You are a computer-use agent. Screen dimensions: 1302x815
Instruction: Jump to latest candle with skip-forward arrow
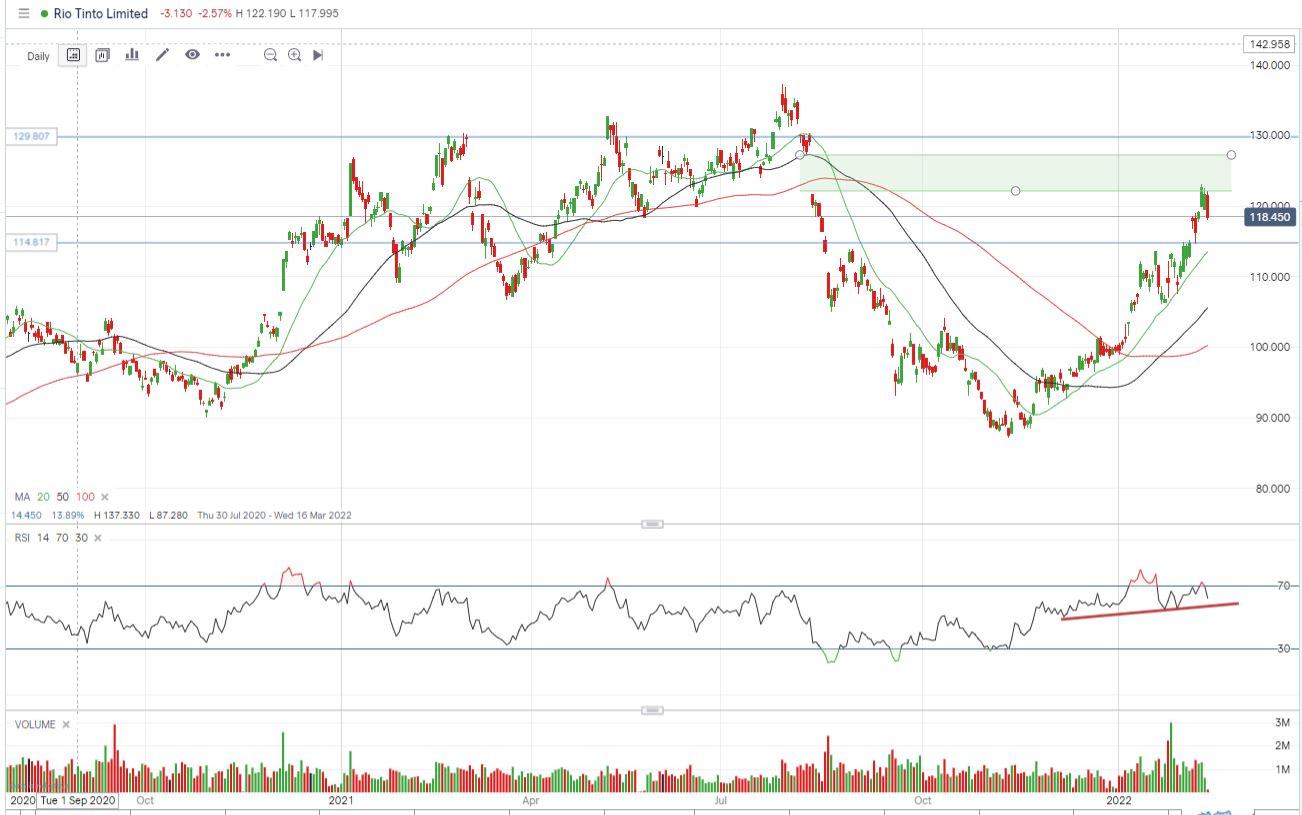click(x=318, y=55)
